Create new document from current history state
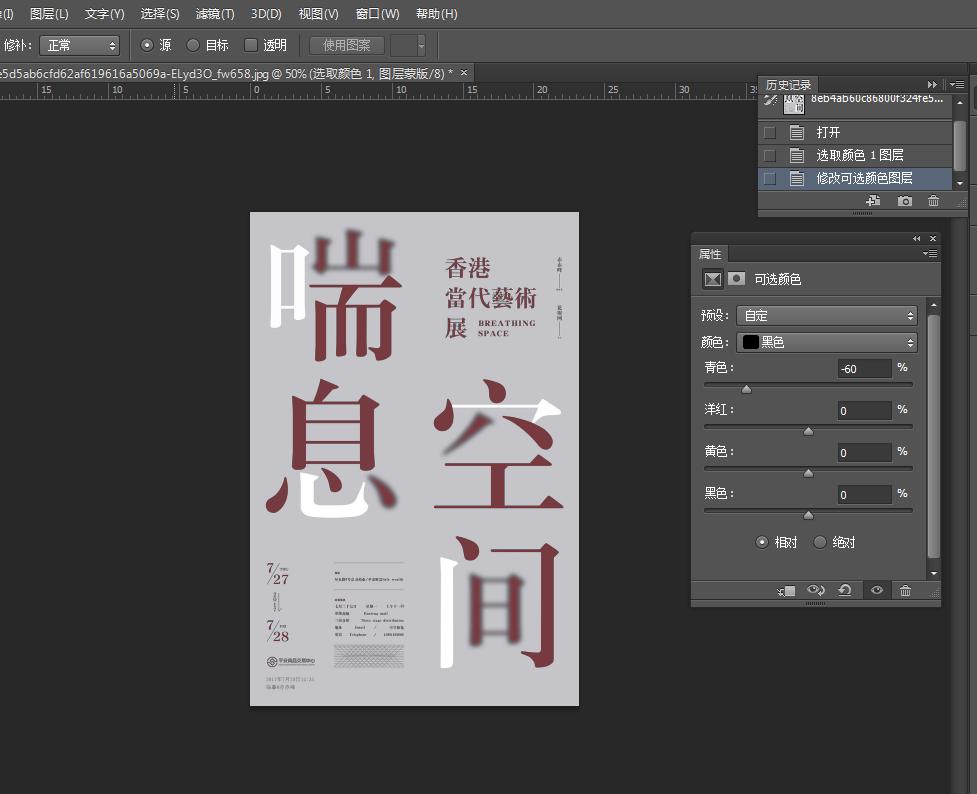 point(872,200)
